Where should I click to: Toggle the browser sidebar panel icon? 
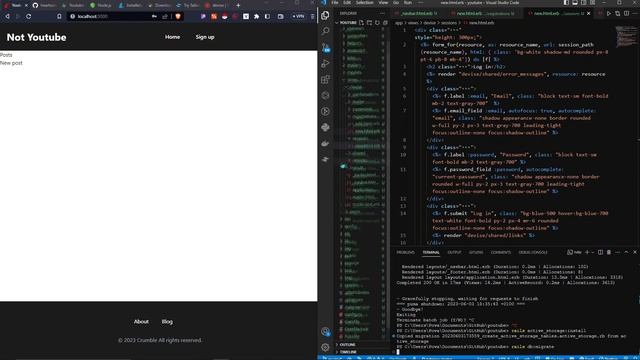(x=267, y=16)
